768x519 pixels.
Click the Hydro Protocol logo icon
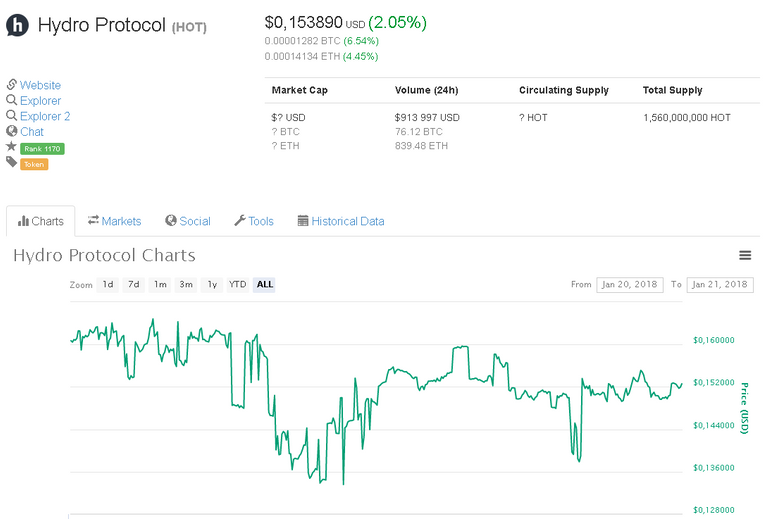pyautogui.click(x=17, y=25)
